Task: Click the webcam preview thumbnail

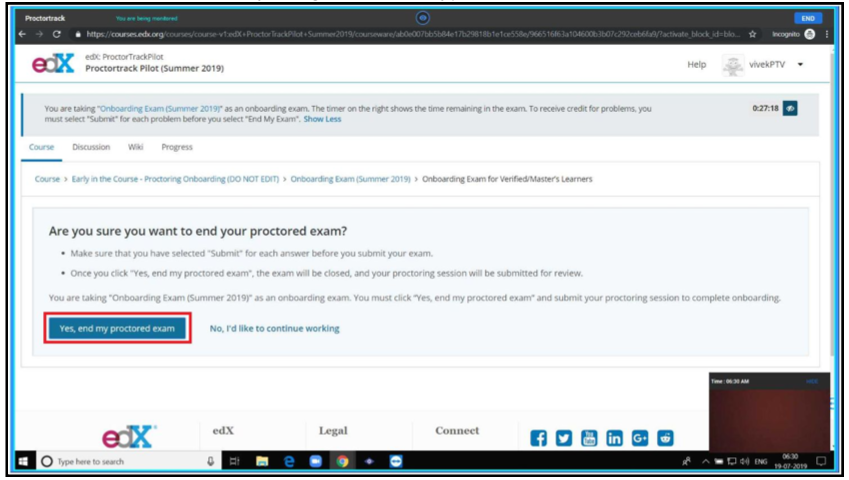Action: pos(769,412)
